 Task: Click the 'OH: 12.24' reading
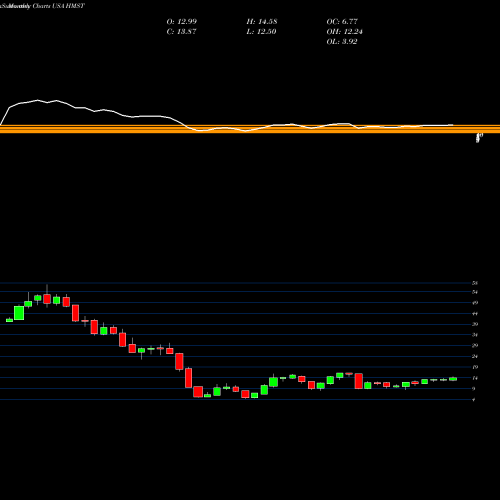click(x=344, y=31)
